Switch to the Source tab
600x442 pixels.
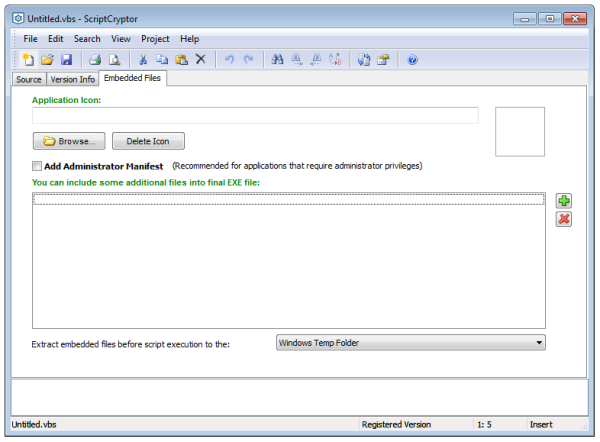[x=29, y=79]
